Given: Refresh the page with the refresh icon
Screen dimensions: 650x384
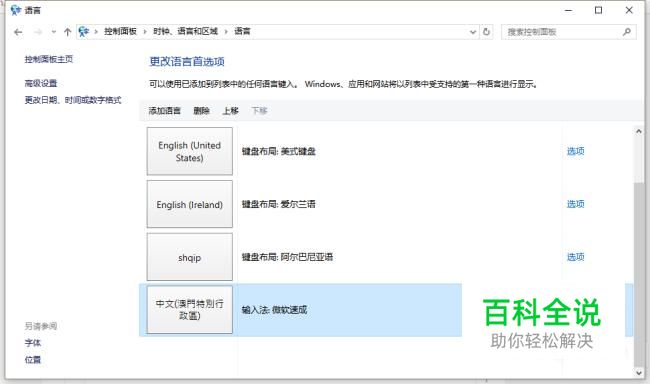Looking at the screenshot, I should click(487, 32).
